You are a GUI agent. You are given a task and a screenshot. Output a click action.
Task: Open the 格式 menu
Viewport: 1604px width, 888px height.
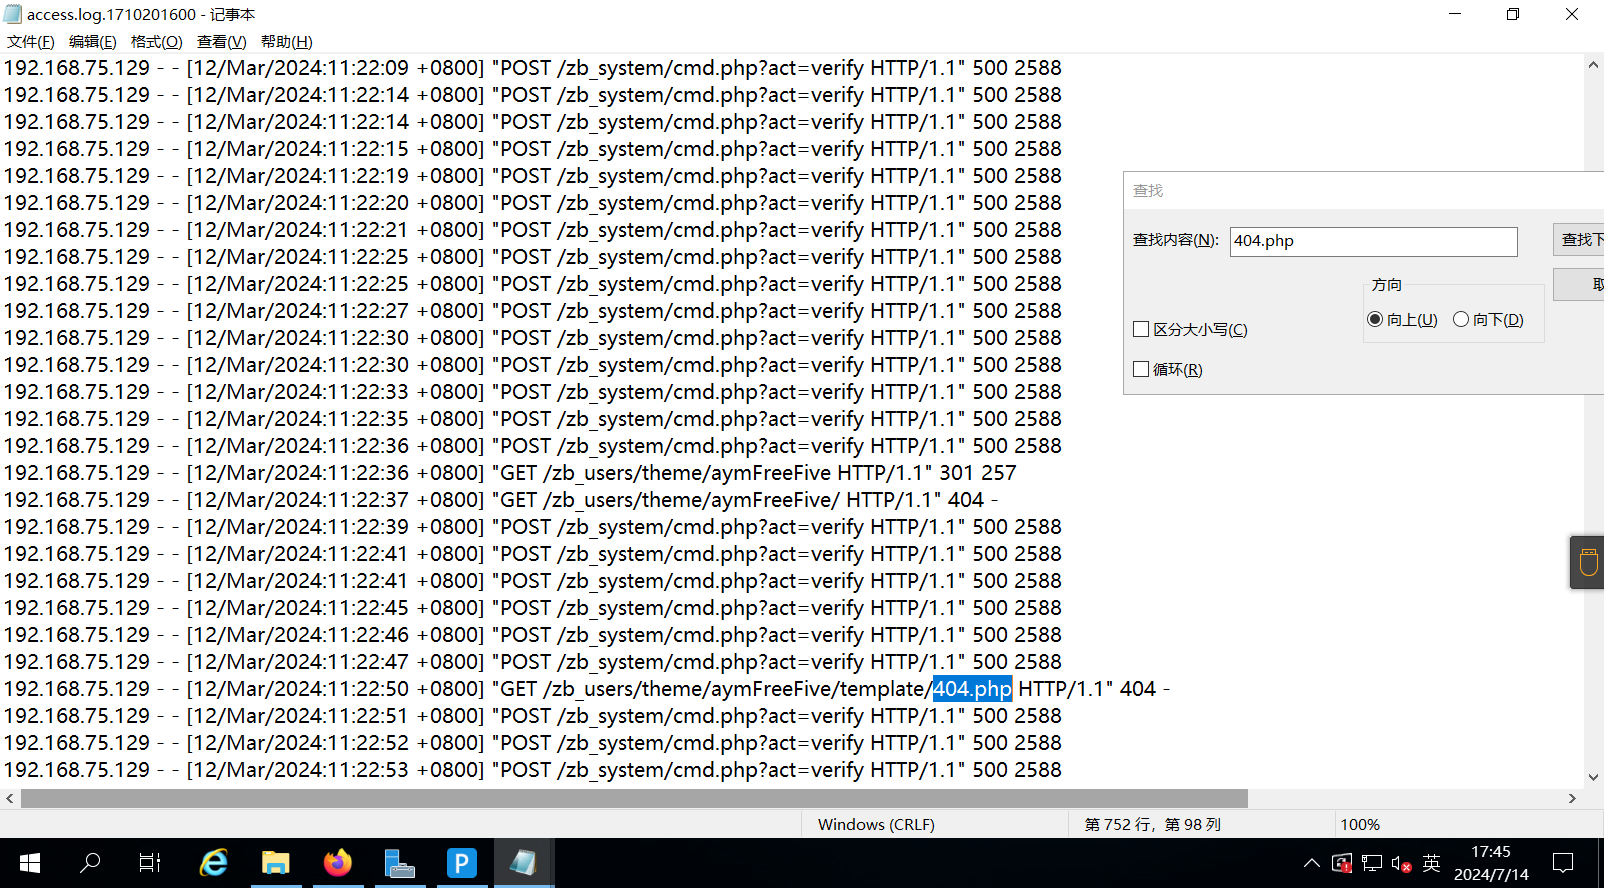[x=156, y=41]
